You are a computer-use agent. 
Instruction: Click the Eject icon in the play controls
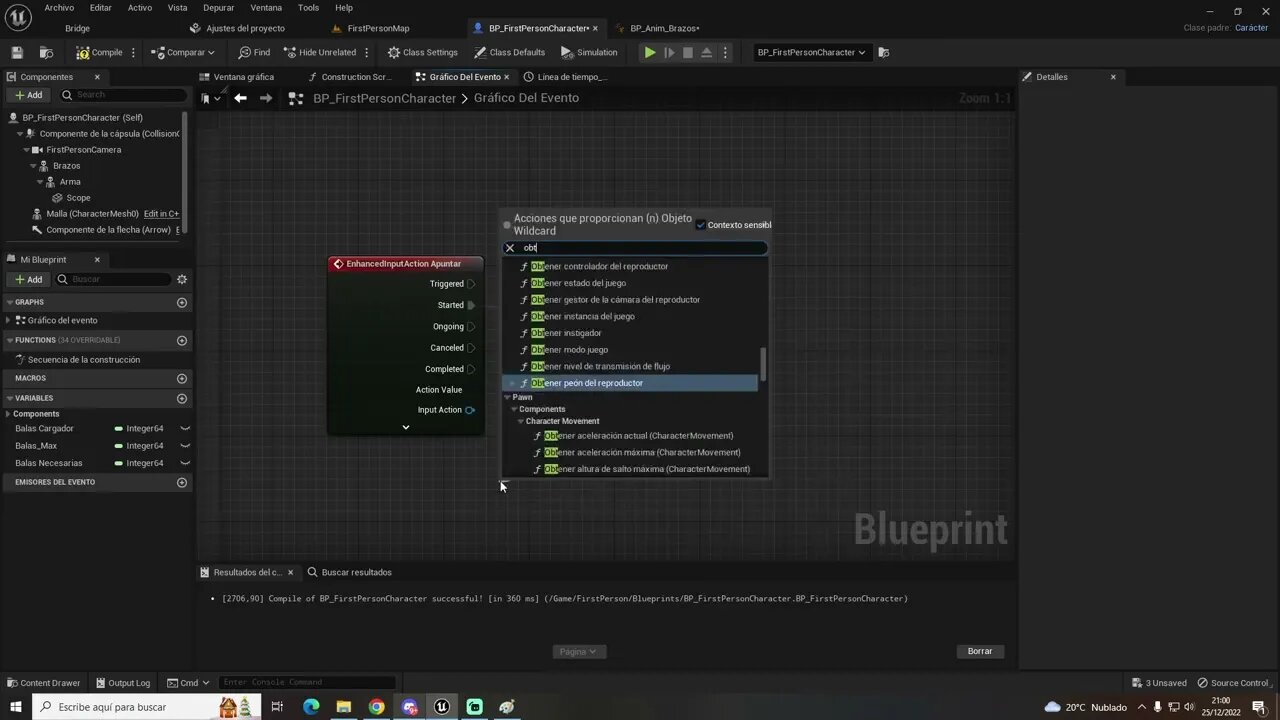pyautogui.click(x=707, y=52)
